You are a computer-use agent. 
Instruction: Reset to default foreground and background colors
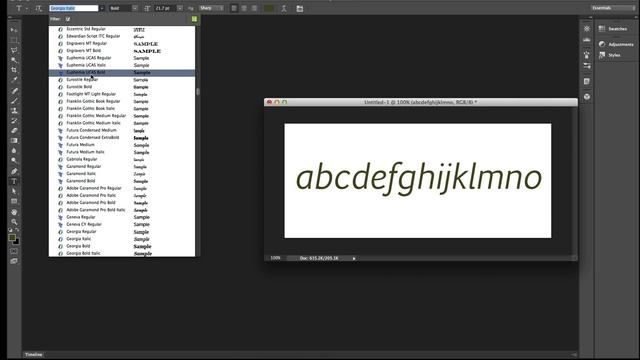[10, 230]
